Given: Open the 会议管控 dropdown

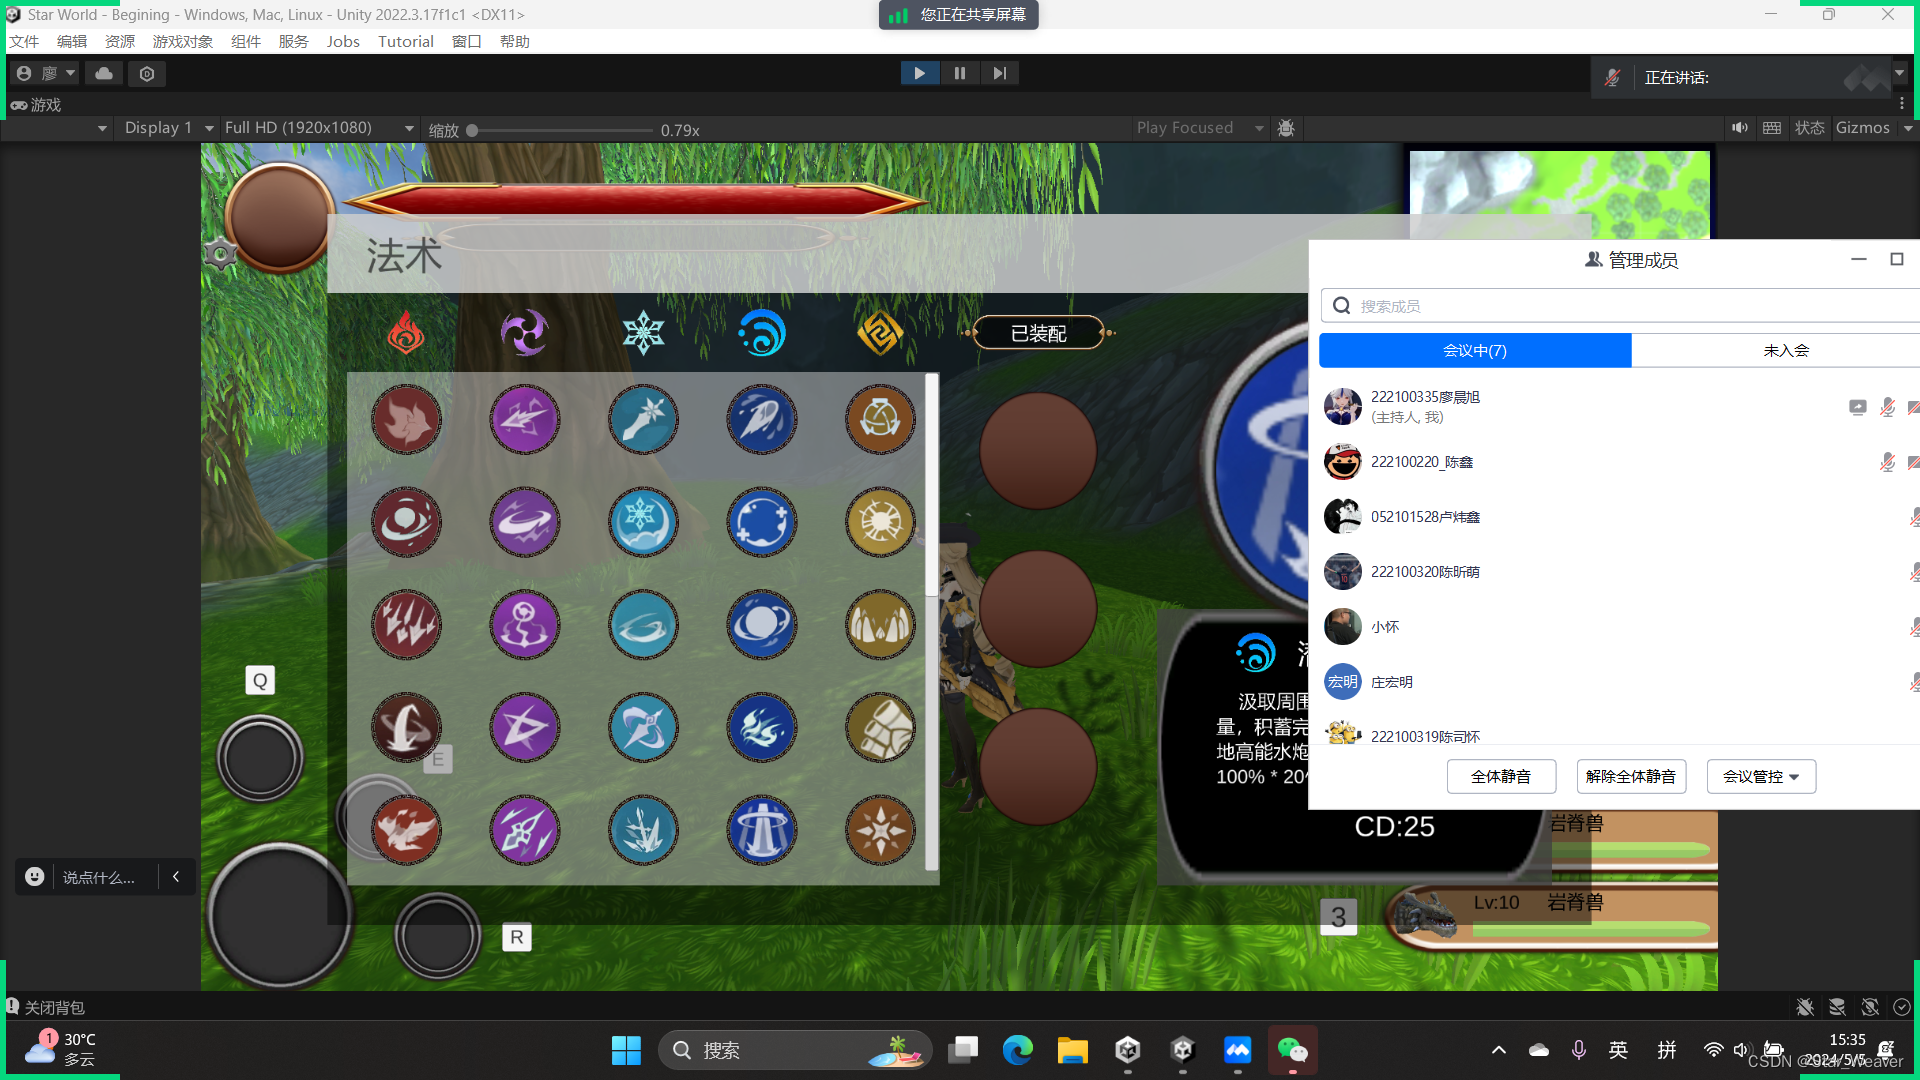Looking at the screenshot, I should (x=1761, y=776).
